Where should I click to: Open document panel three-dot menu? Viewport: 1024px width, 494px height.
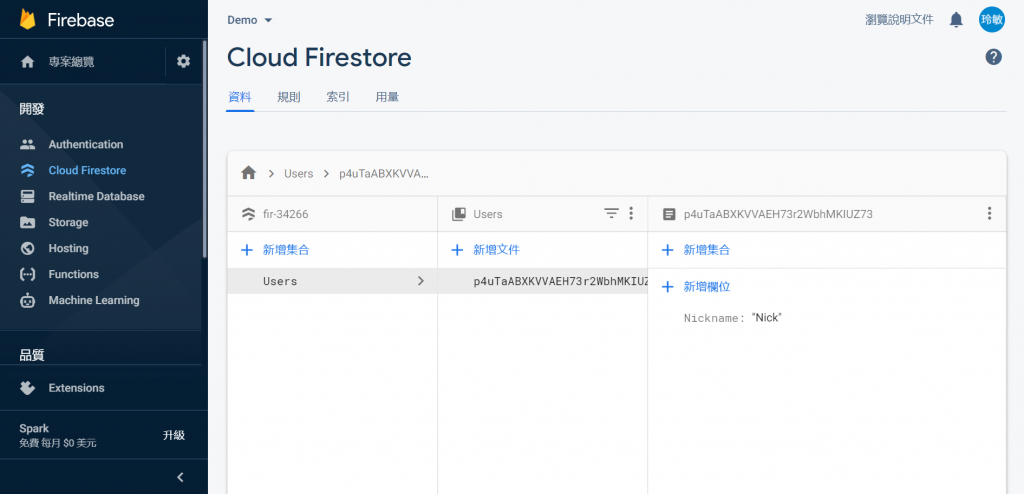989,213
